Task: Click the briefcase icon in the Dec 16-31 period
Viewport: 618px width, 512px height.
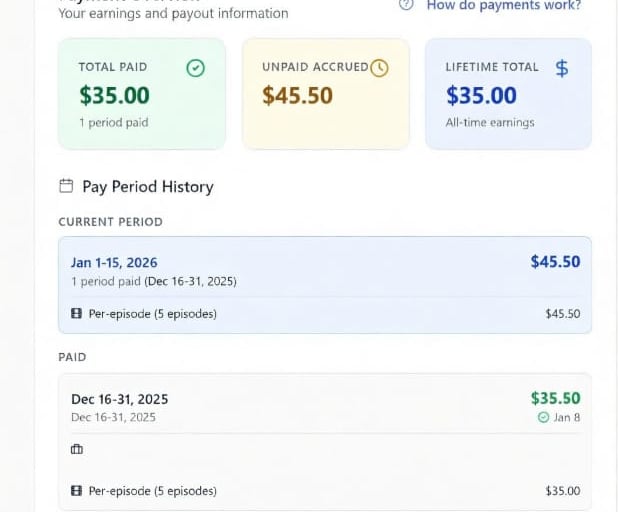Action: [x=76, y=450]
